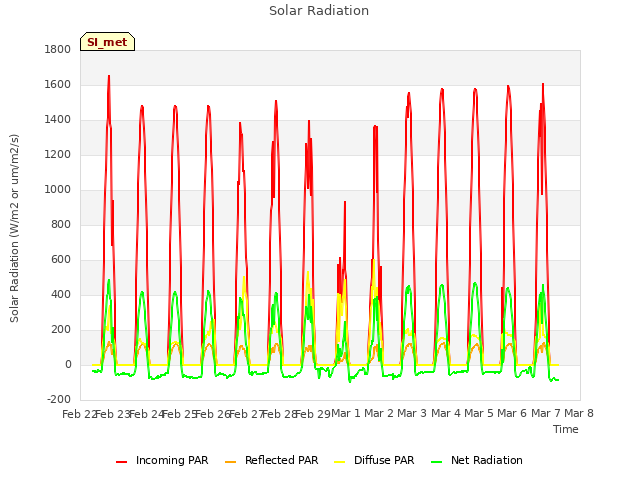Click the Feb 23 x-axis date label

coord(113,414)
